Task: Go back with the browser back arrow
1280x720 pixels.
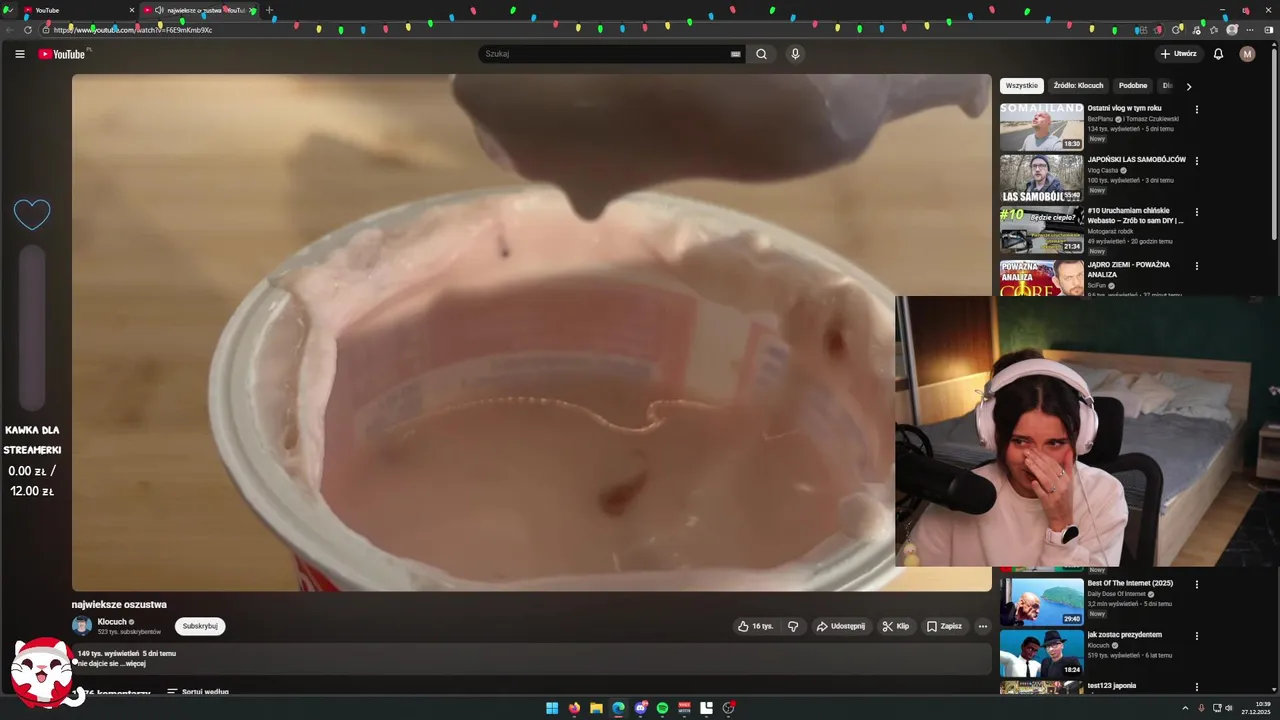Action: click(x=10, y=30)
